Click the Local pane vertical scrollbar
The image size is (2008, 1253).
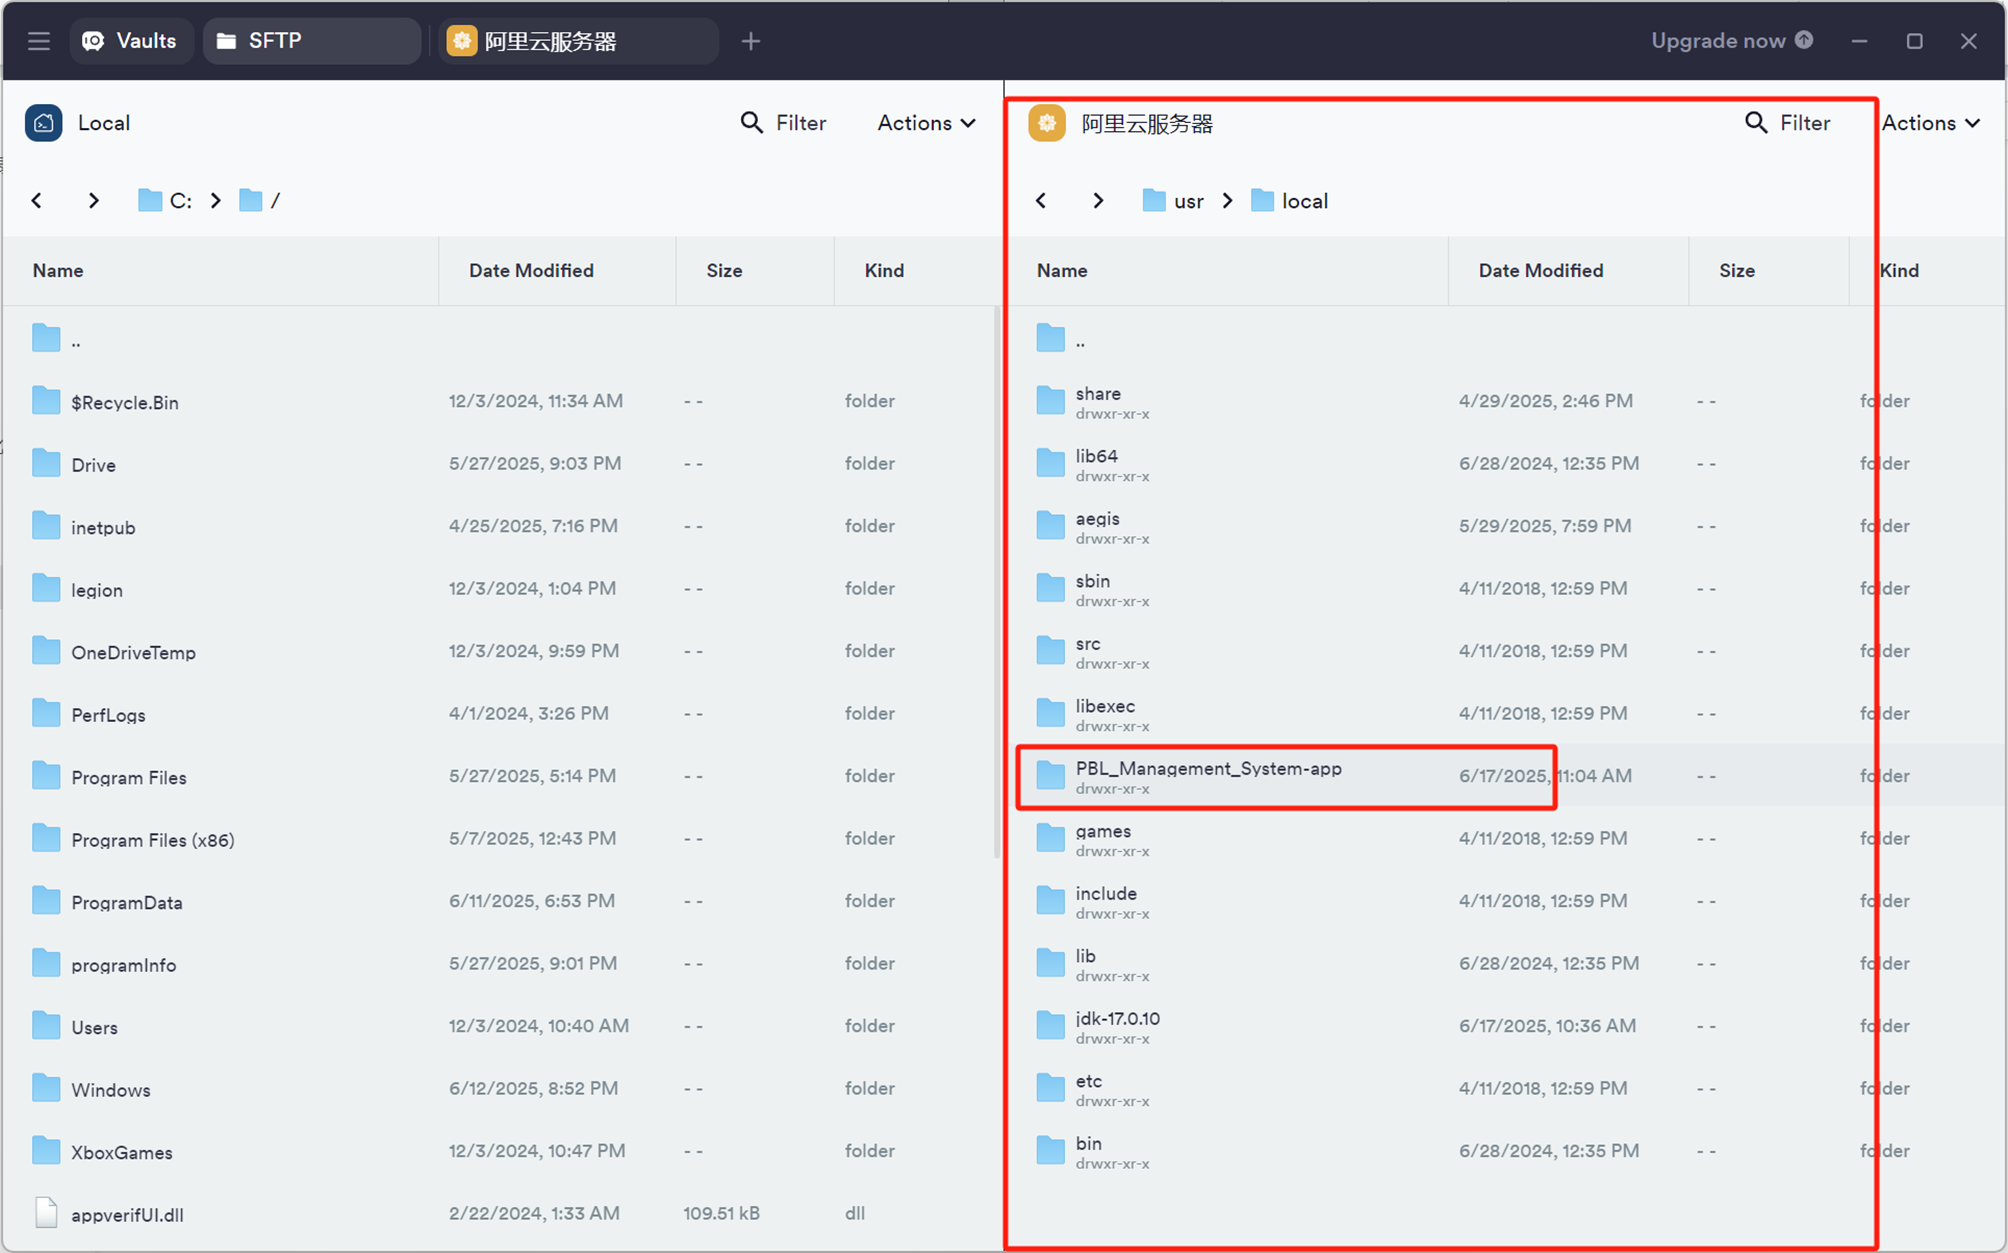[x=996, y=580]
